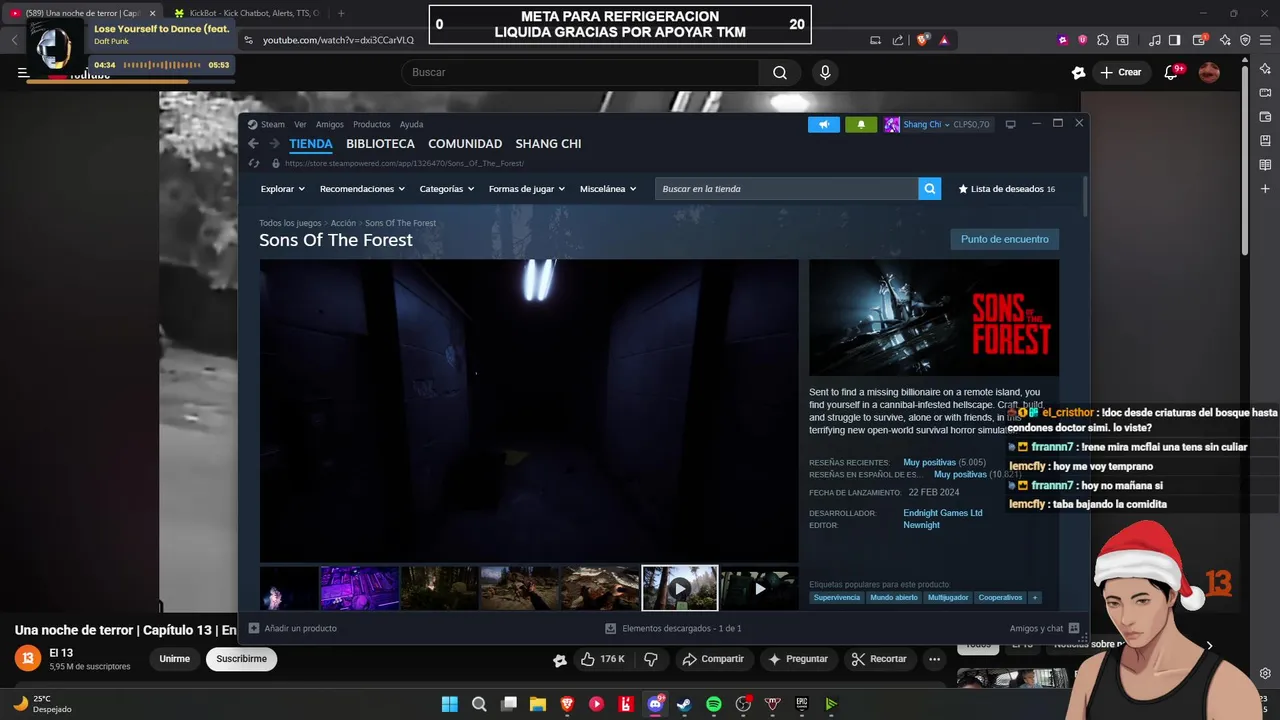This screenshot has height=720, width=1280.
Task: Expand the Explorar dropdown in Steam store
Action: point(283,189)
